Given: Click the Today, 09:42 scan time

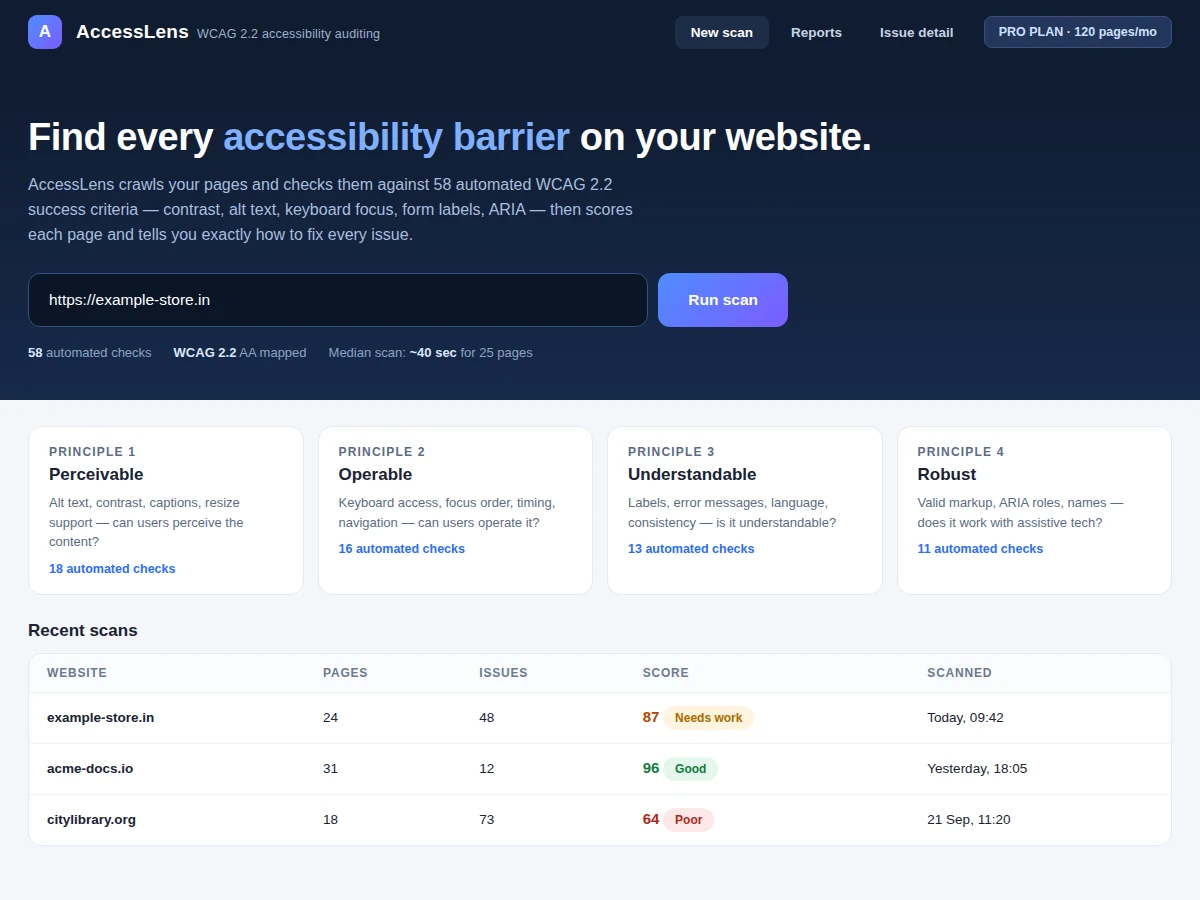Looking at the screenshot, I should click(x=965, y=718).
